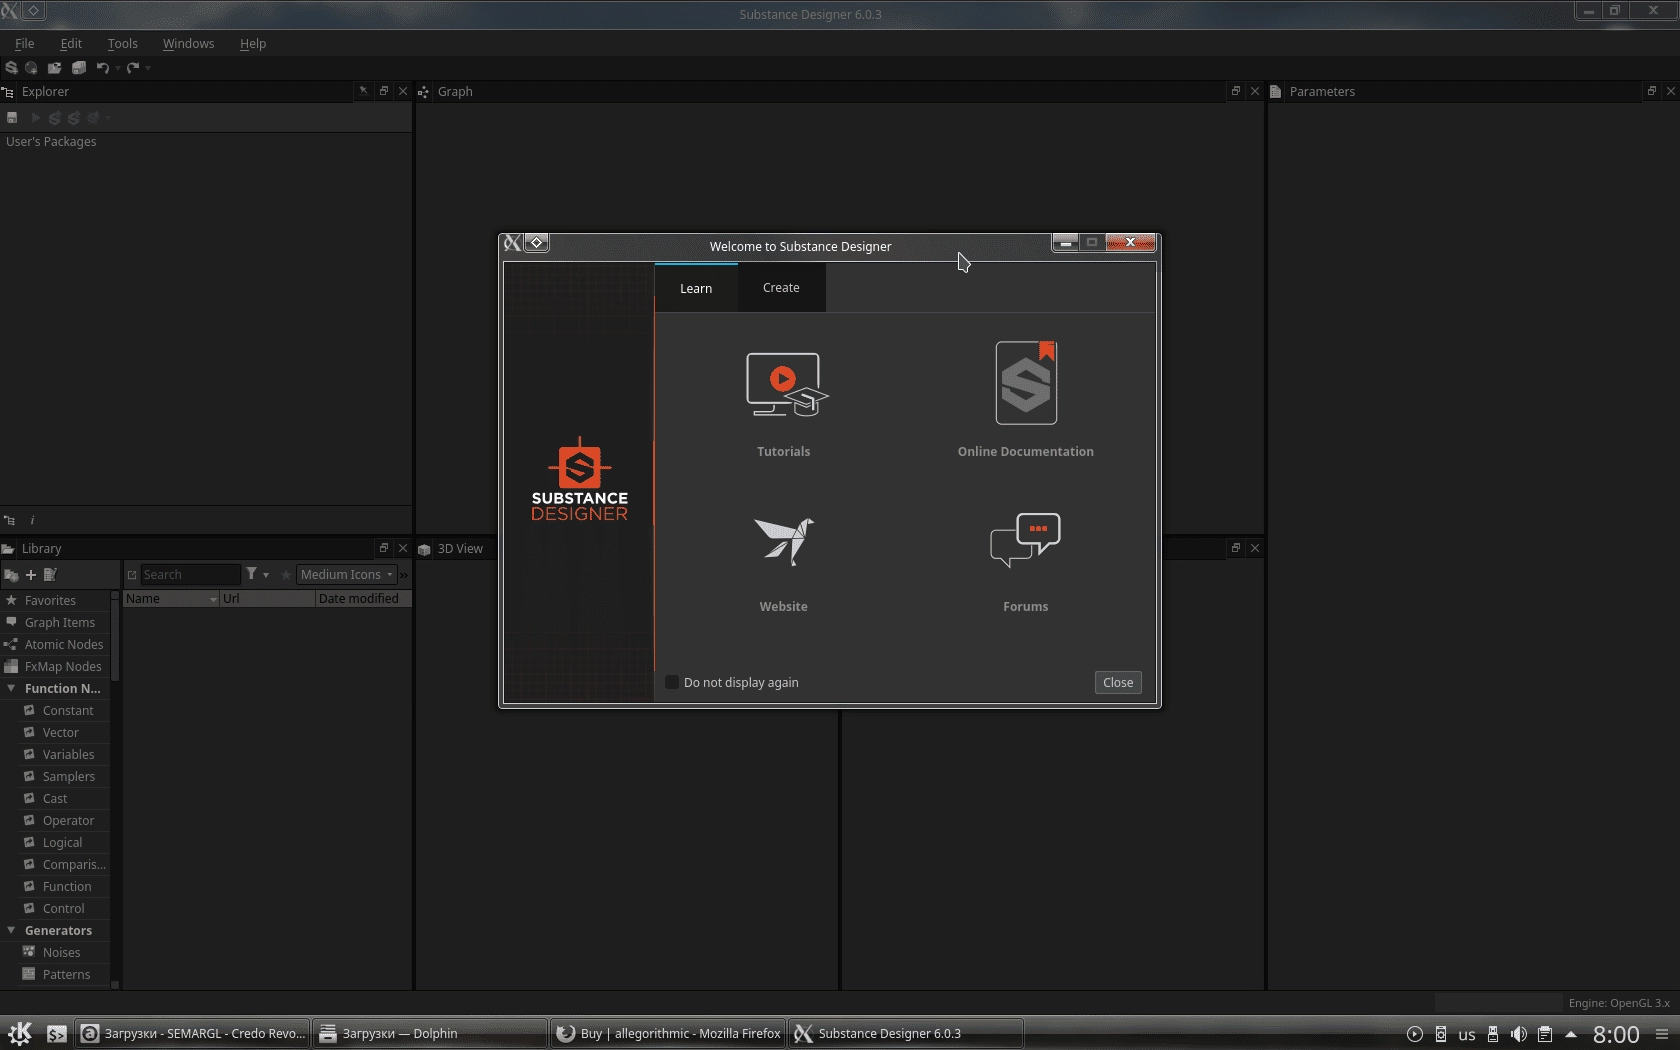Open the Tools menu
The image size is (1680, 1050).
(122, 43)
